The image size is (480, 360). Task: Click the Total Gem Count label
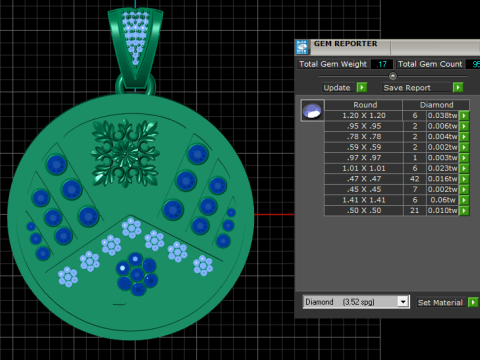pos(430,64)
